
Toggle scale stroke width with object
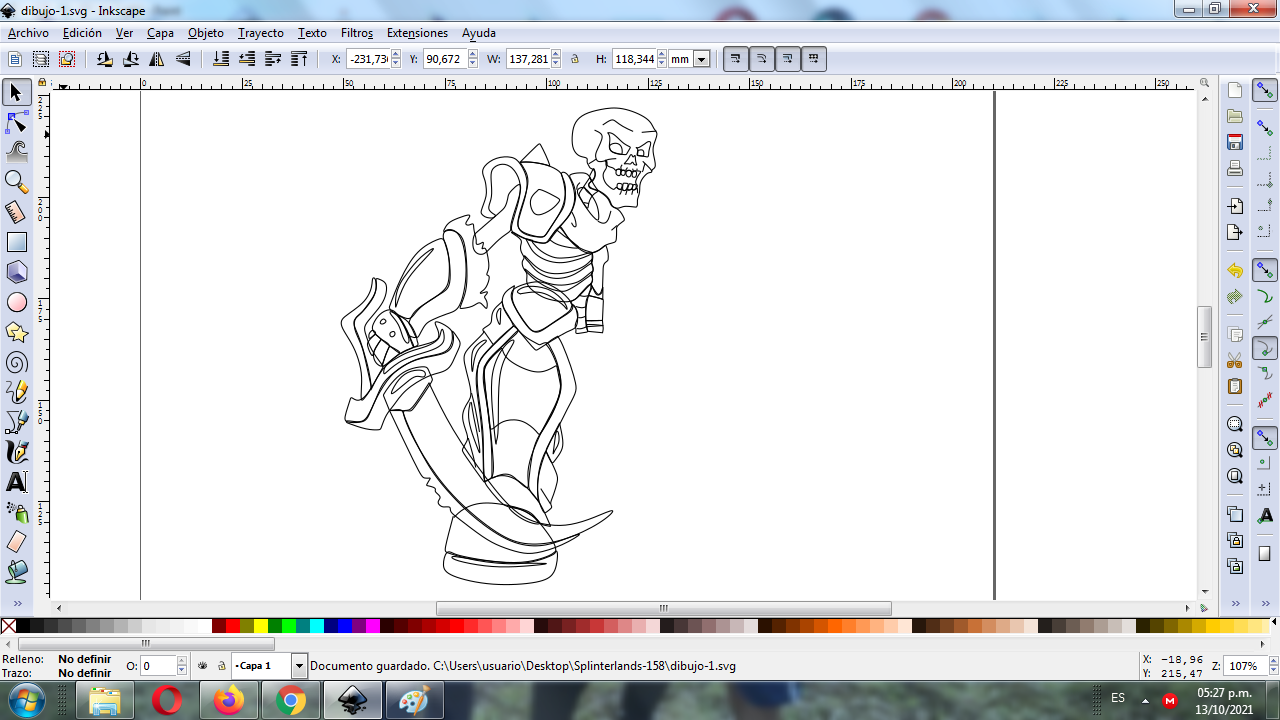click(x=736, y=59)
